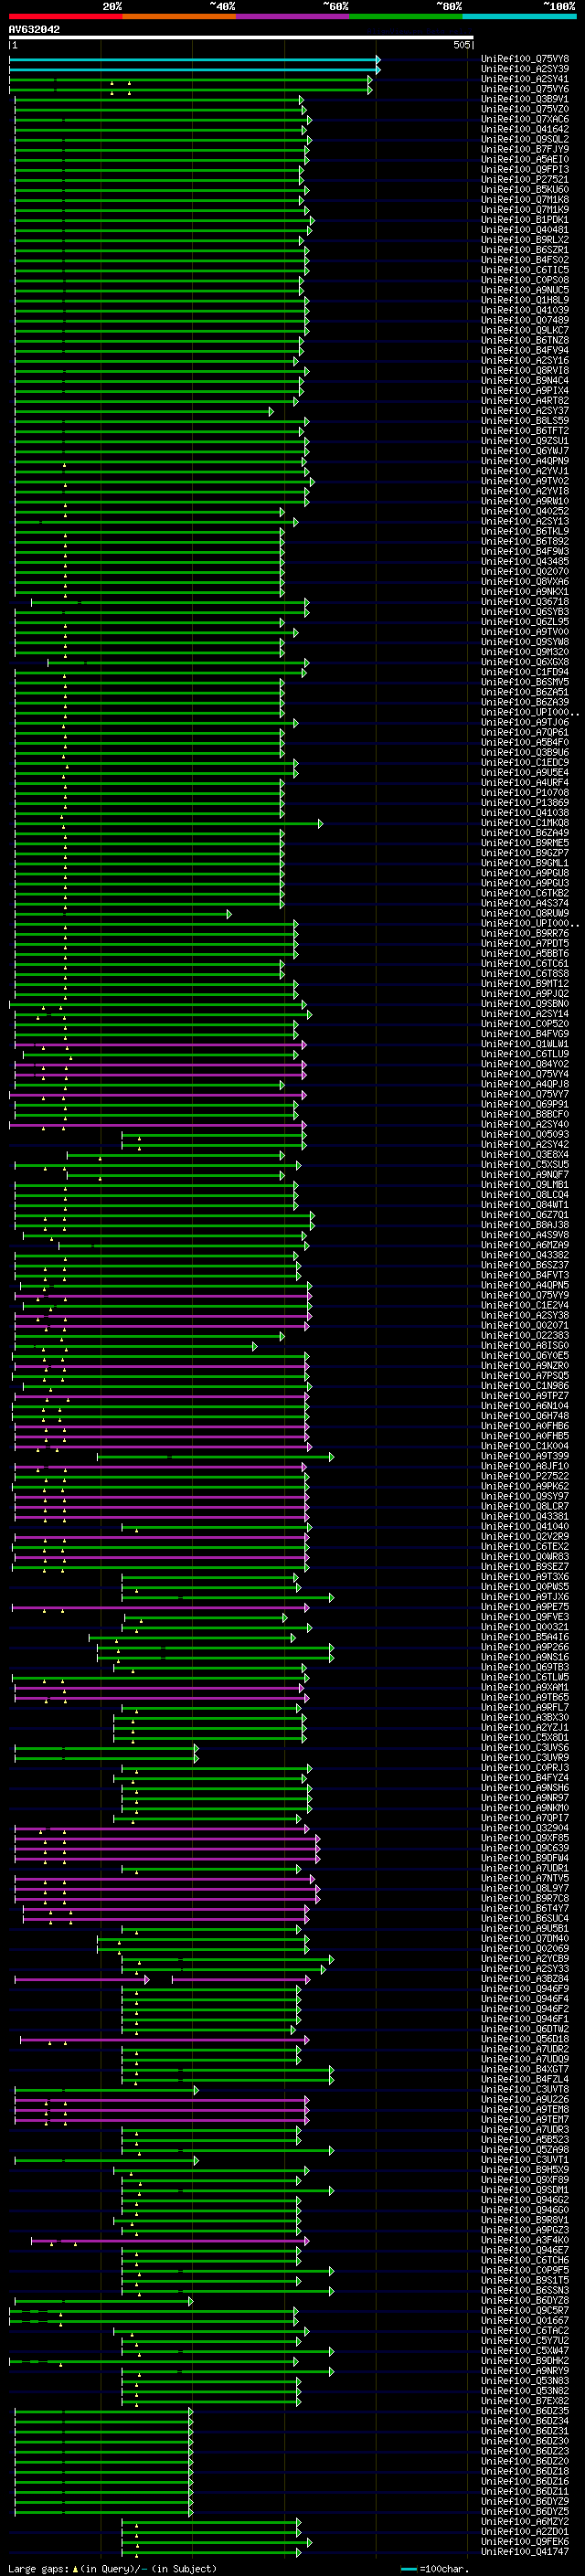The image size is (585, 2576).
Task: Click the cyan alignment bar for UniRef100_Q75VY8
Action: click(x=194, y=59)
